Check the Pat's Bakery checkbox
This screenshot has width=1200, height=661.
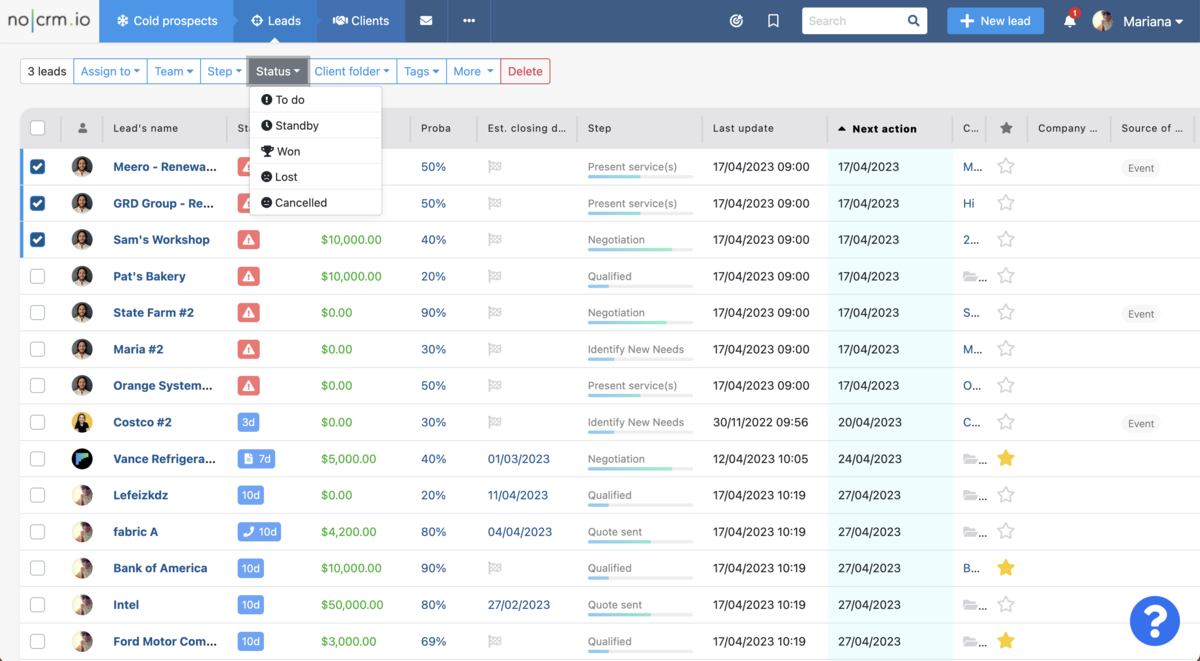(x=37, y=276)
